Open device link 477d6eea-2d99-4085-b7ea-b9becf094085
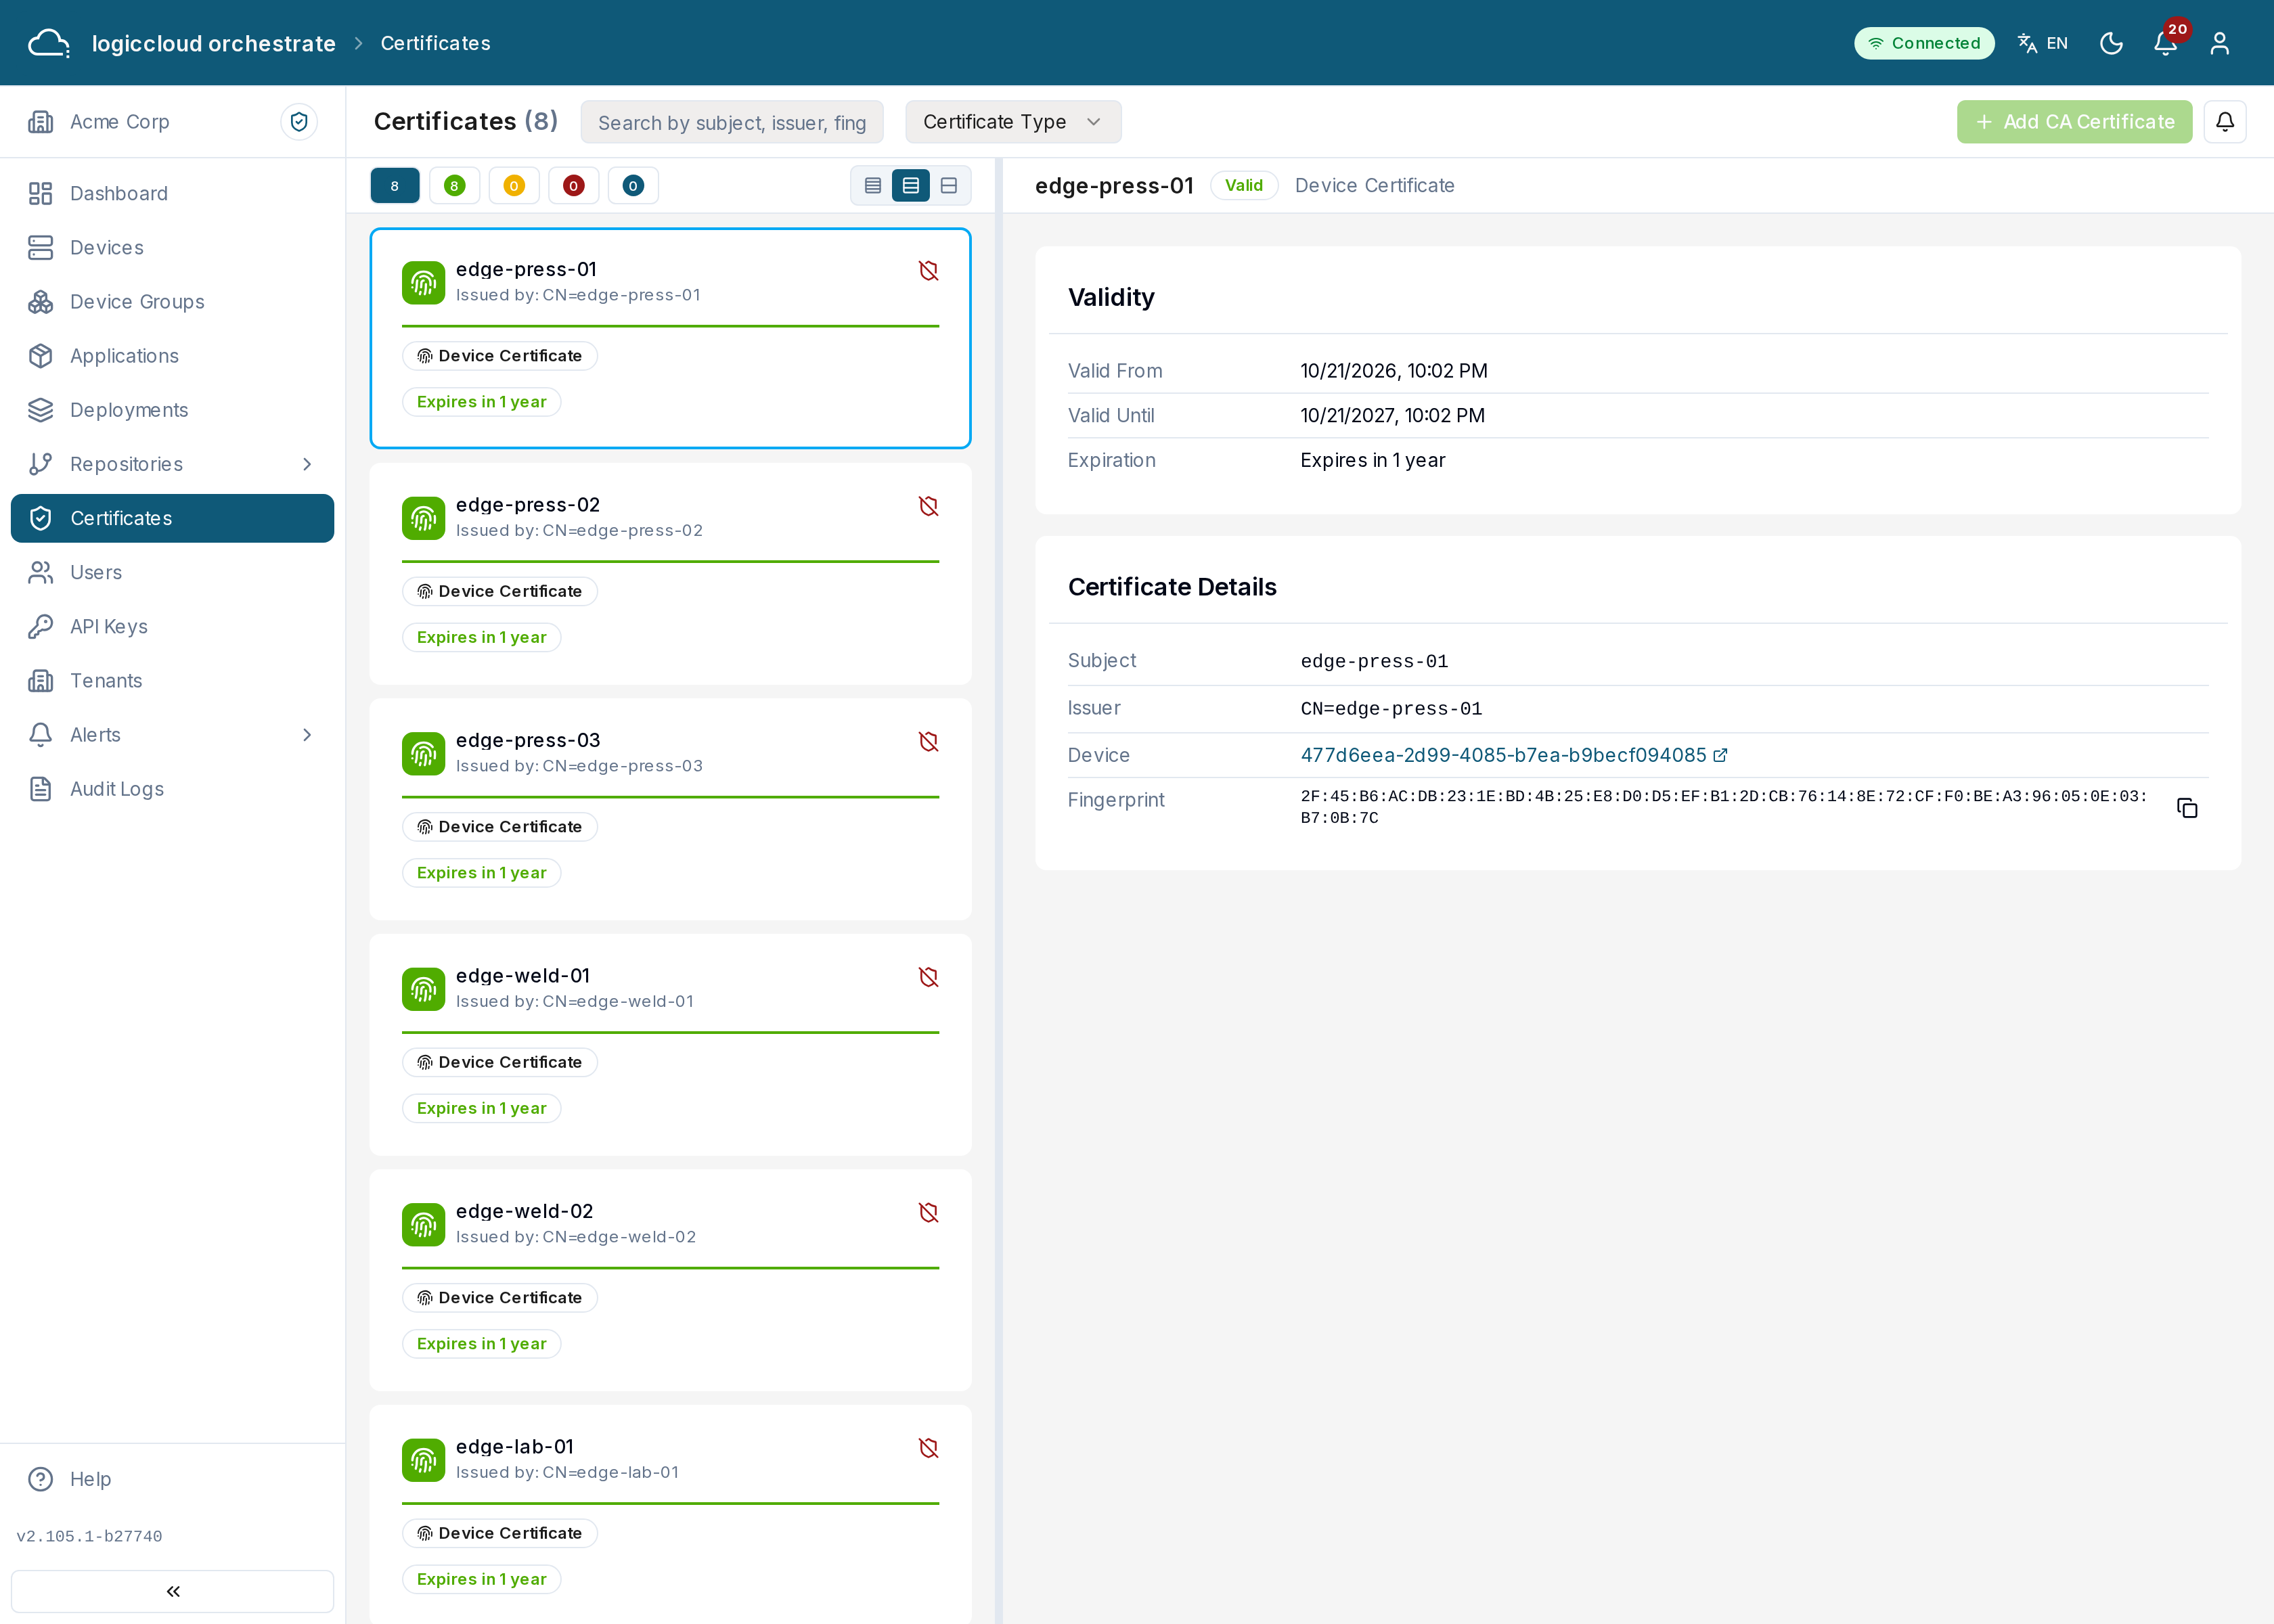2274x1624 pixels. [1513, 756]
